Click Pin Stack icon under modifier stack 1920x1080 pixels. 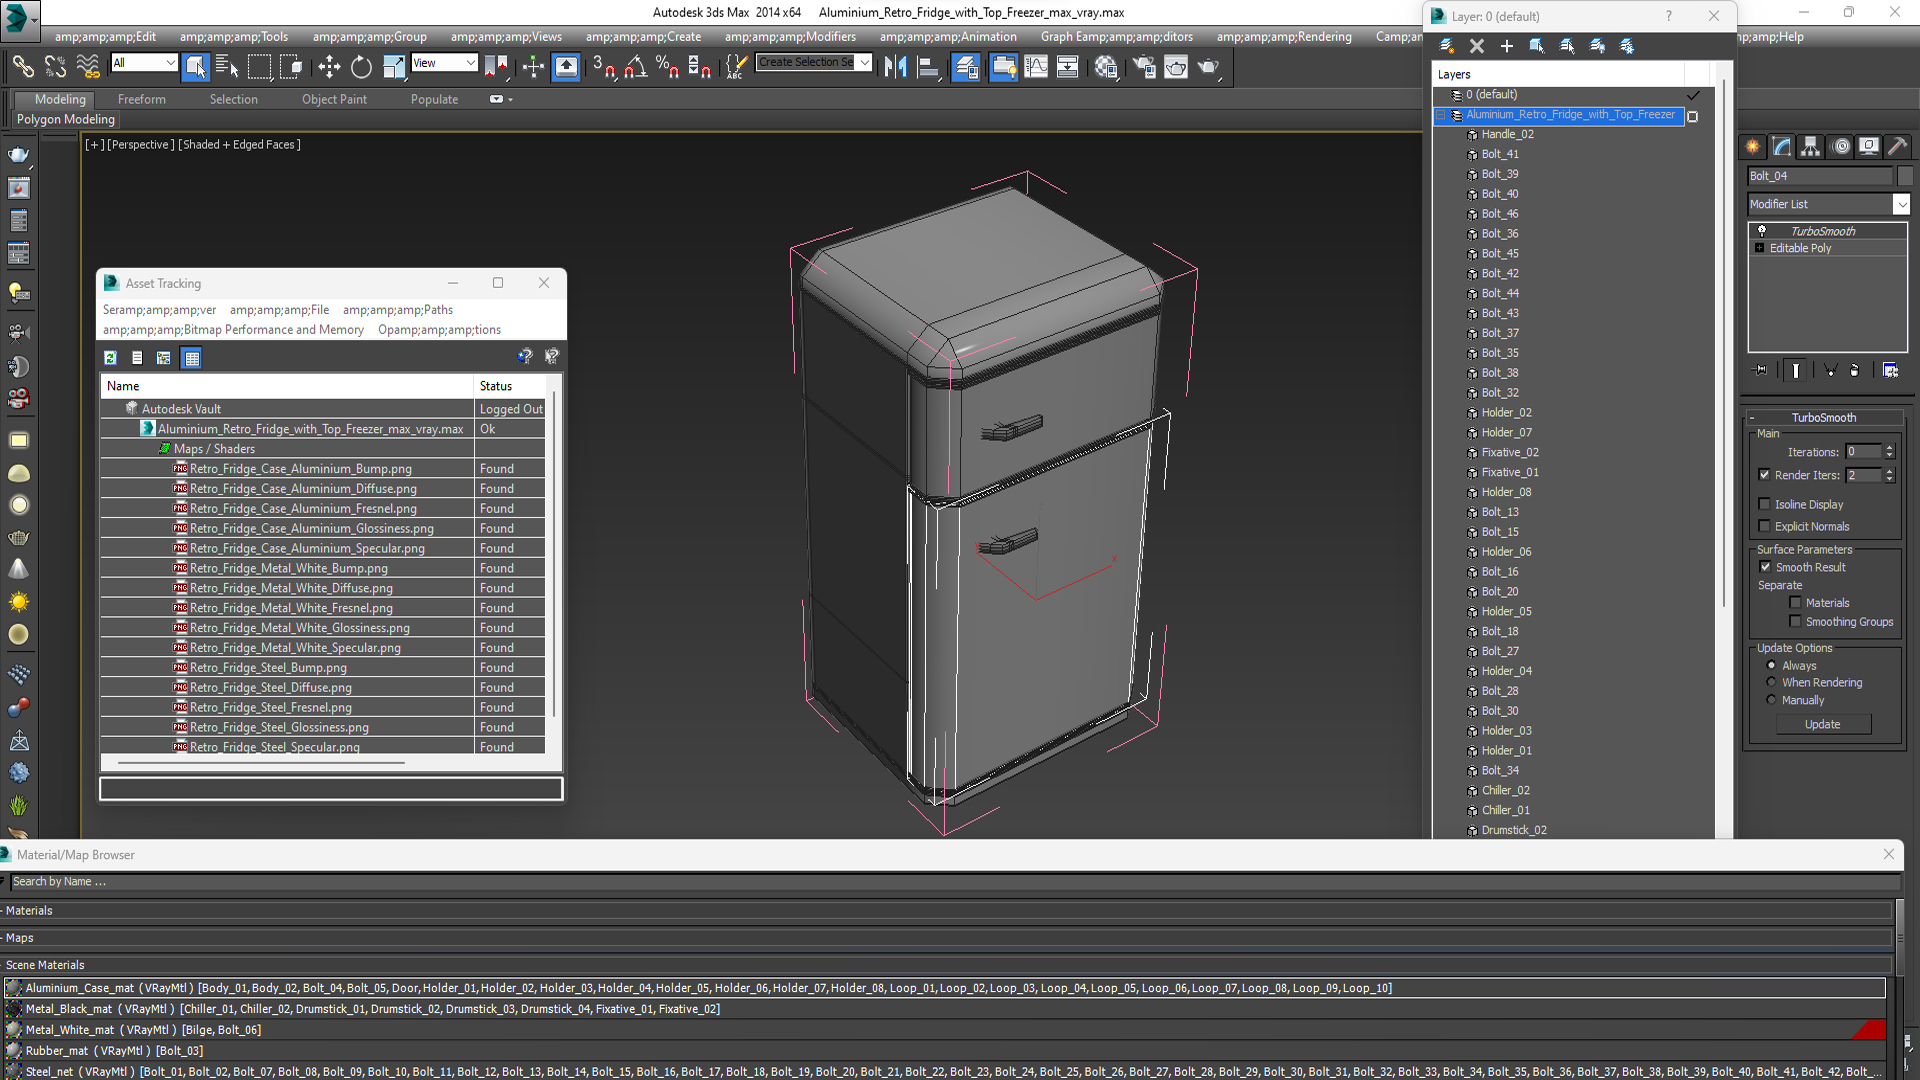(1761, 370)
